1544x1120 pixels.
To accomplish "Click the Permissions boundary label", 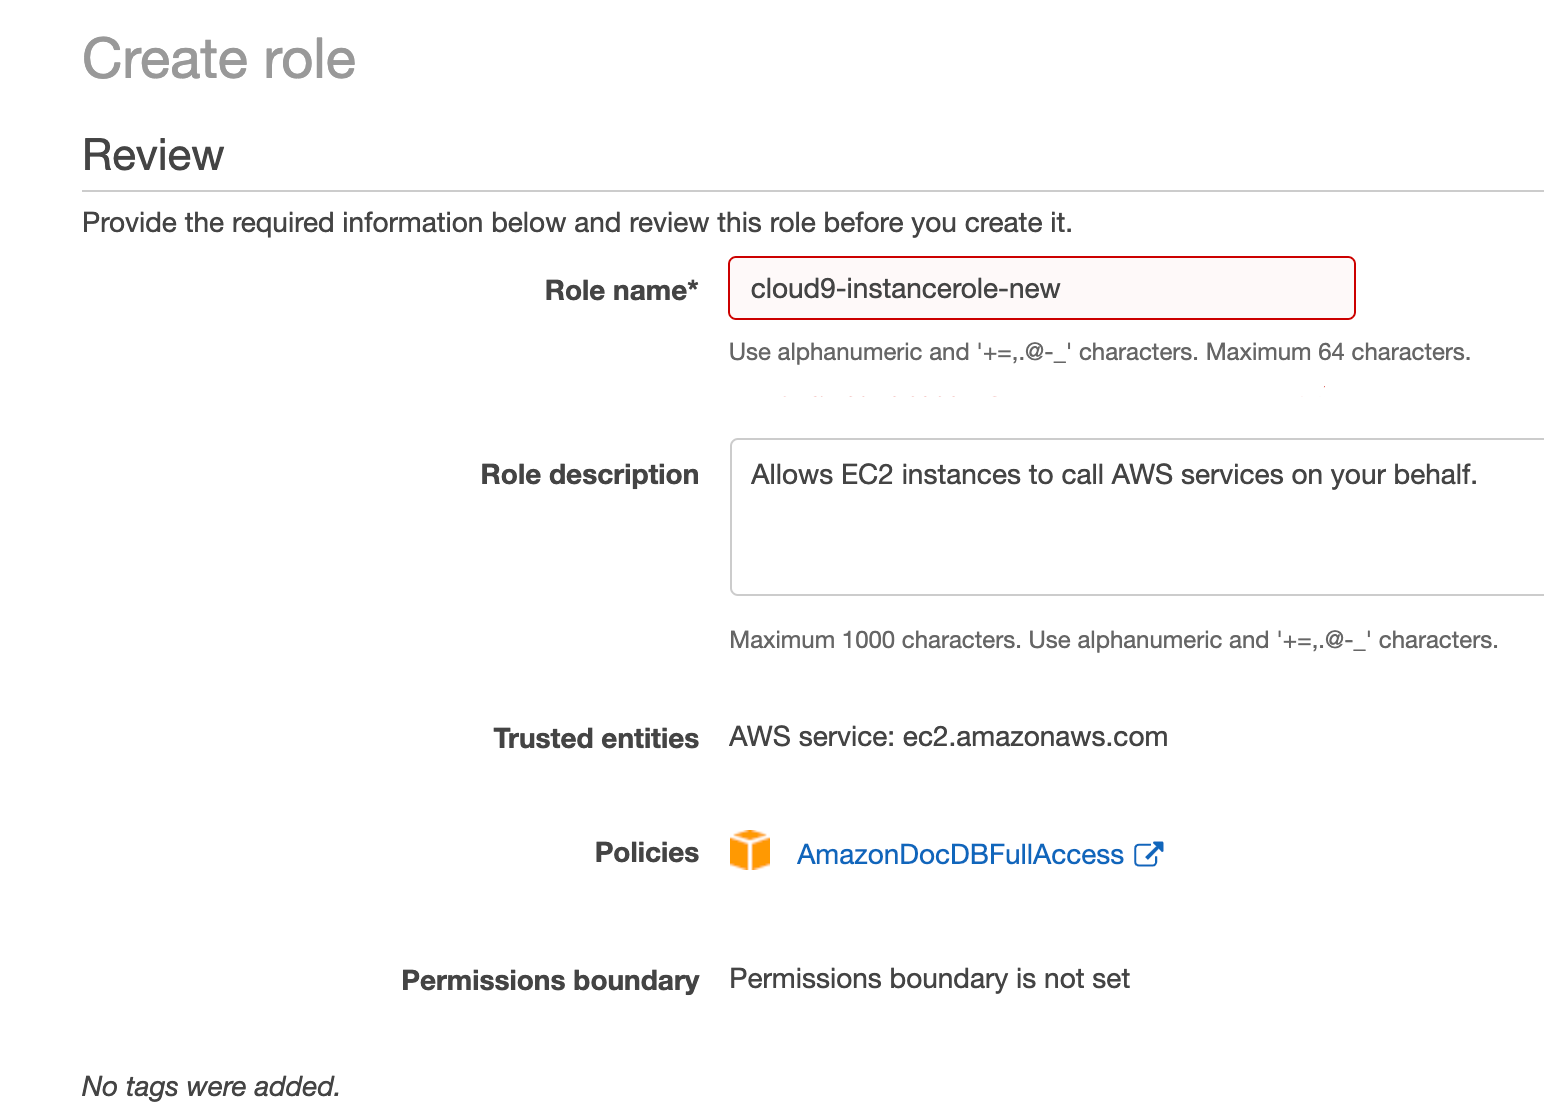I will tap(550, 980).
